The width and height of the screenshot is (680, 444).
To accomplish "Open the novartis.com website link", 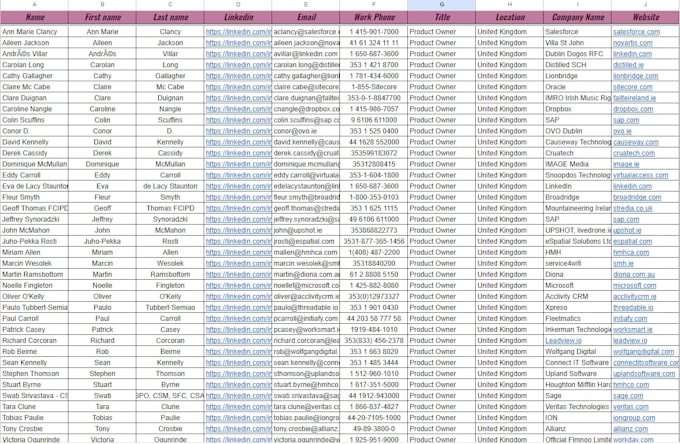I will point(632,43).
